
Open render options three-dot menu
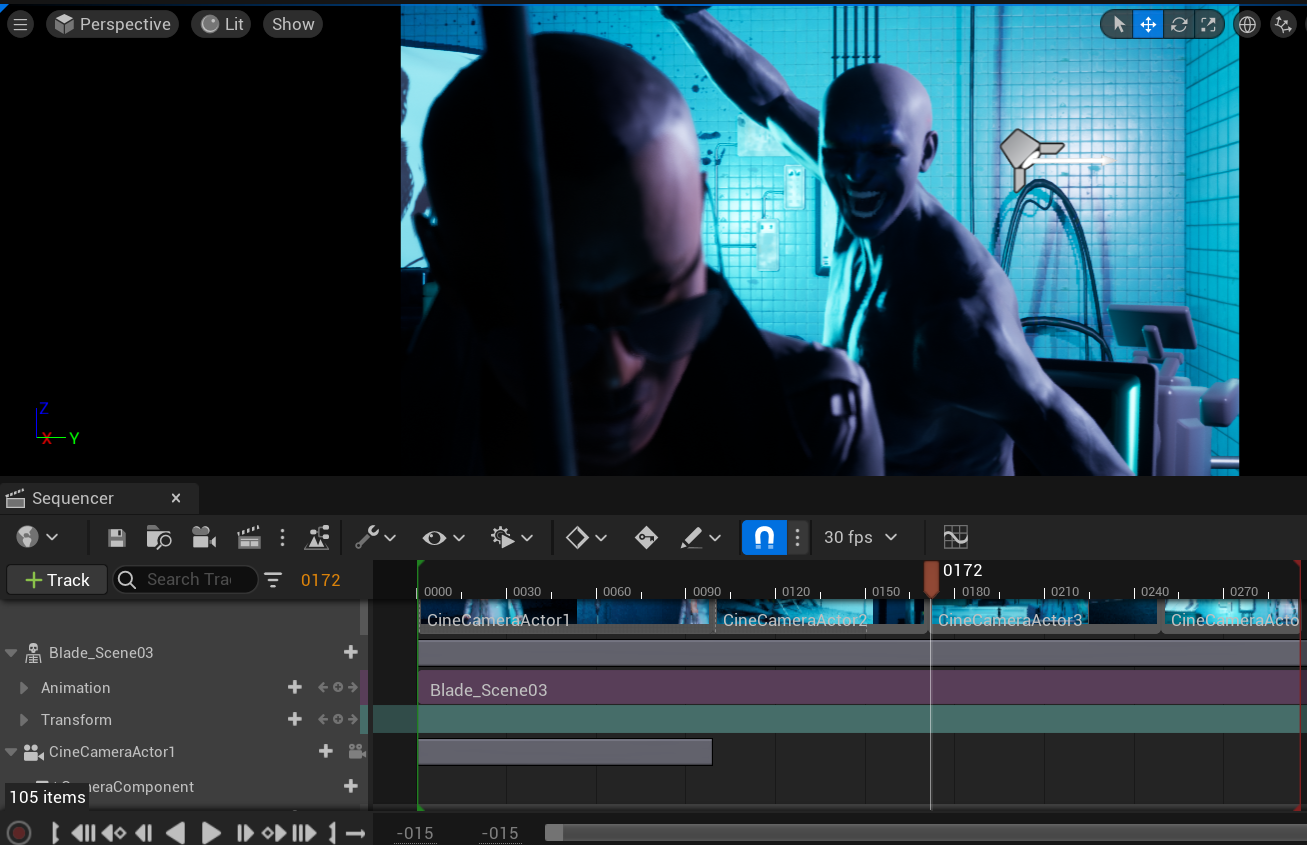[283, 538]
